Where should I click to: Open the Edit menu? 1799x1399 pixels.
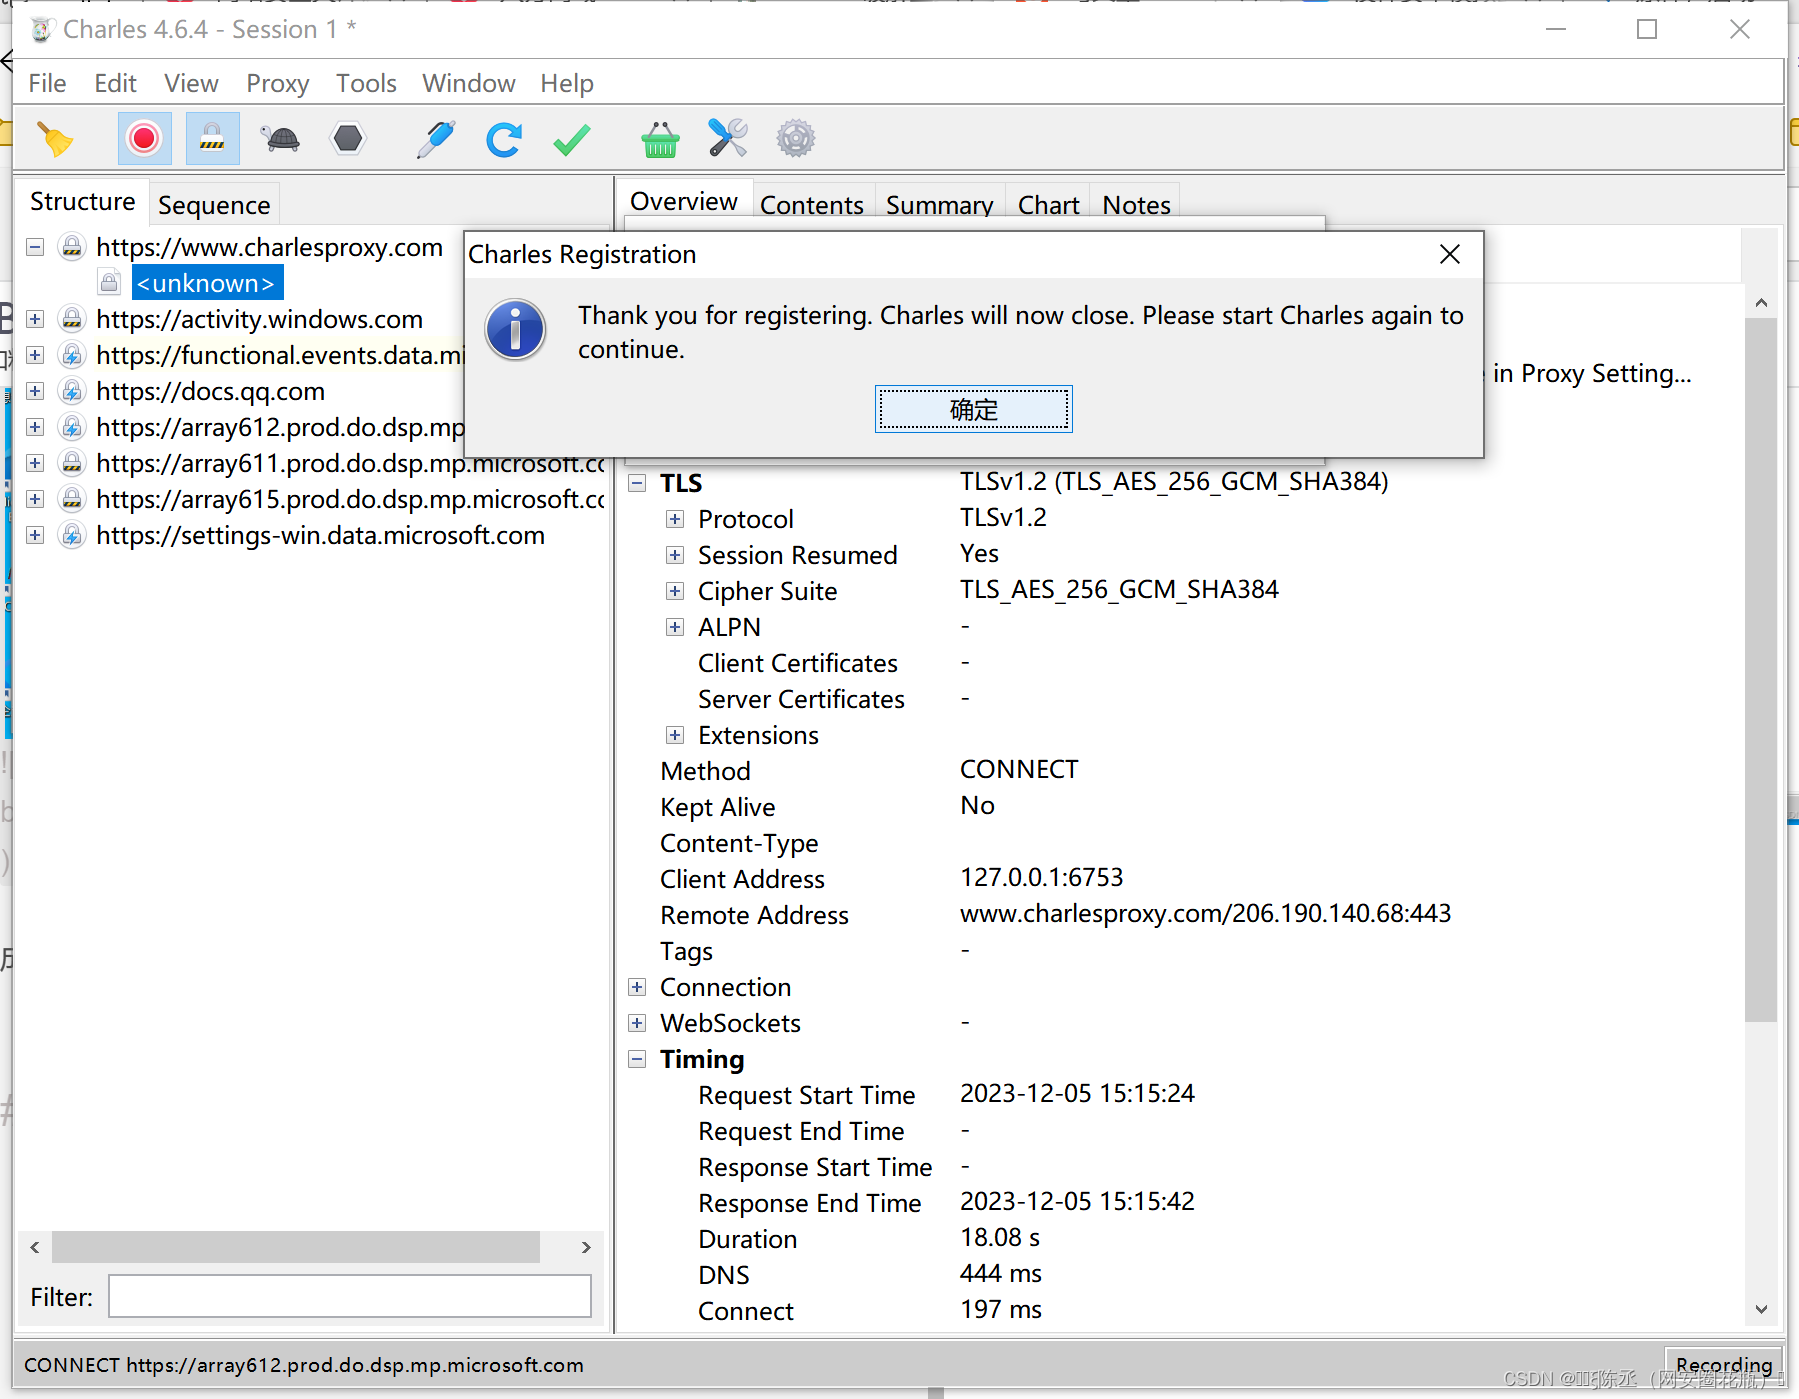pos(115,83)
